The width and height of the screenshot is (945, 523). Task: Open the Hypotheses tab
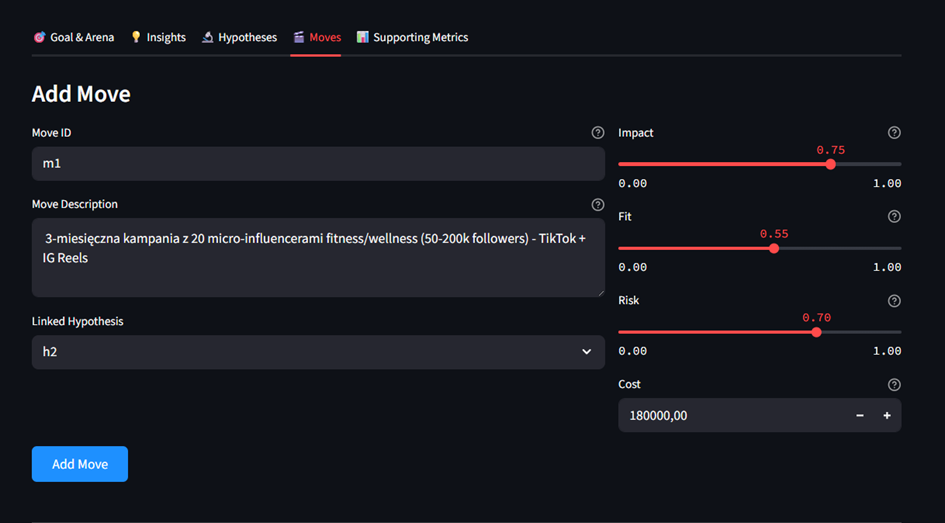pyautogui.click(x=239, y=37)
